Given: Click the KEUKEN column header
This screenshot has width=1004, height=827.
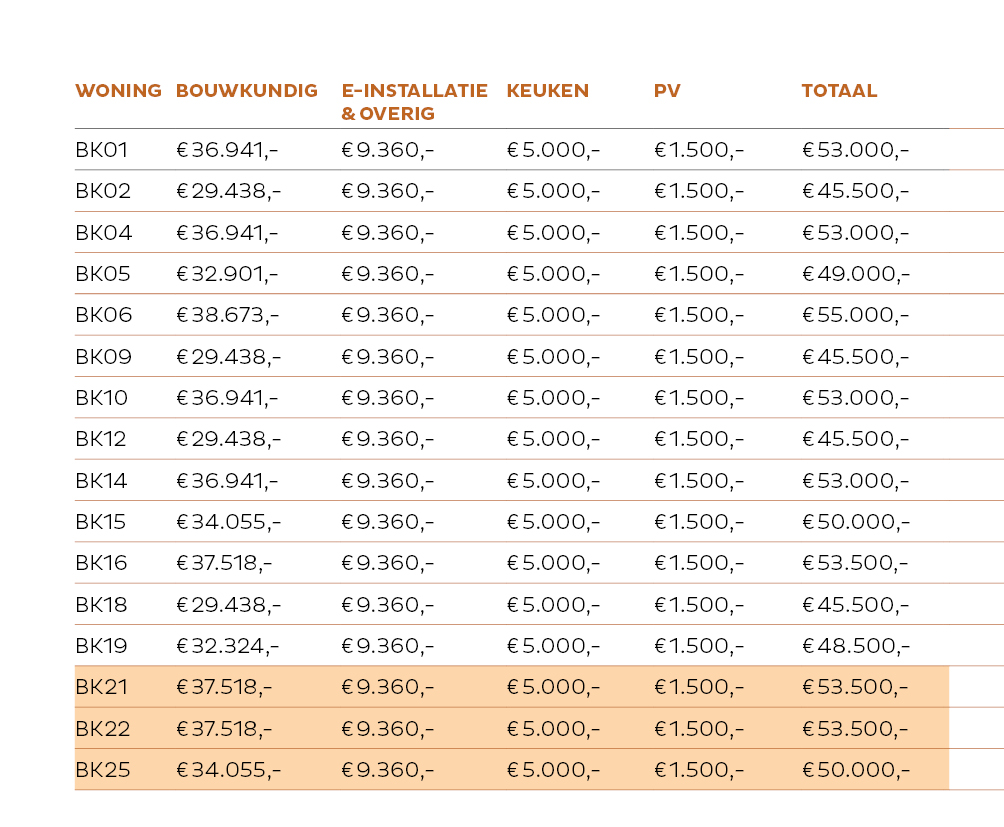Looking at the screenshot, I should 547,91.
